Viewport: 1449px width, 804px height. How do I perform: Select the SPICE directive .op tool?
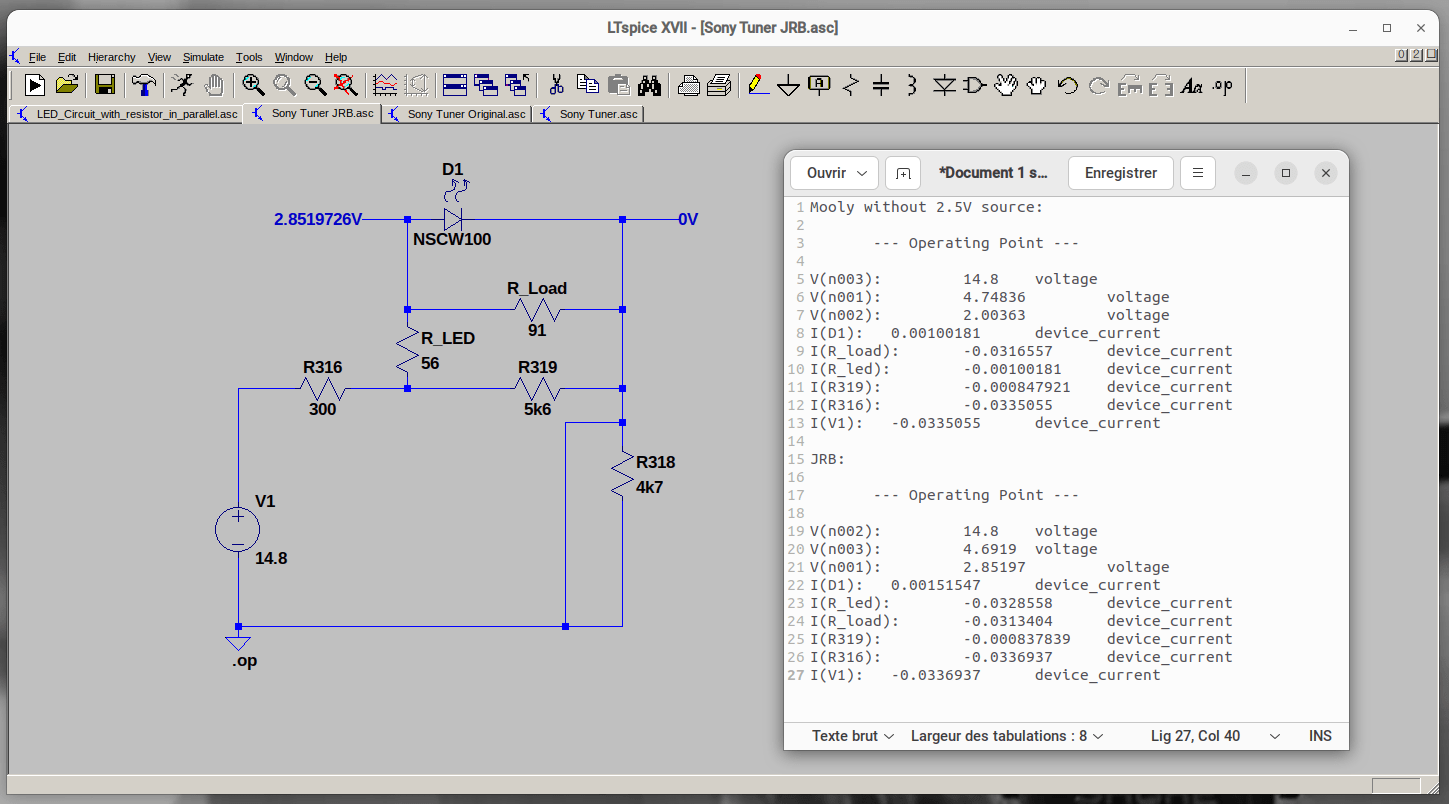pos(1223,85)
